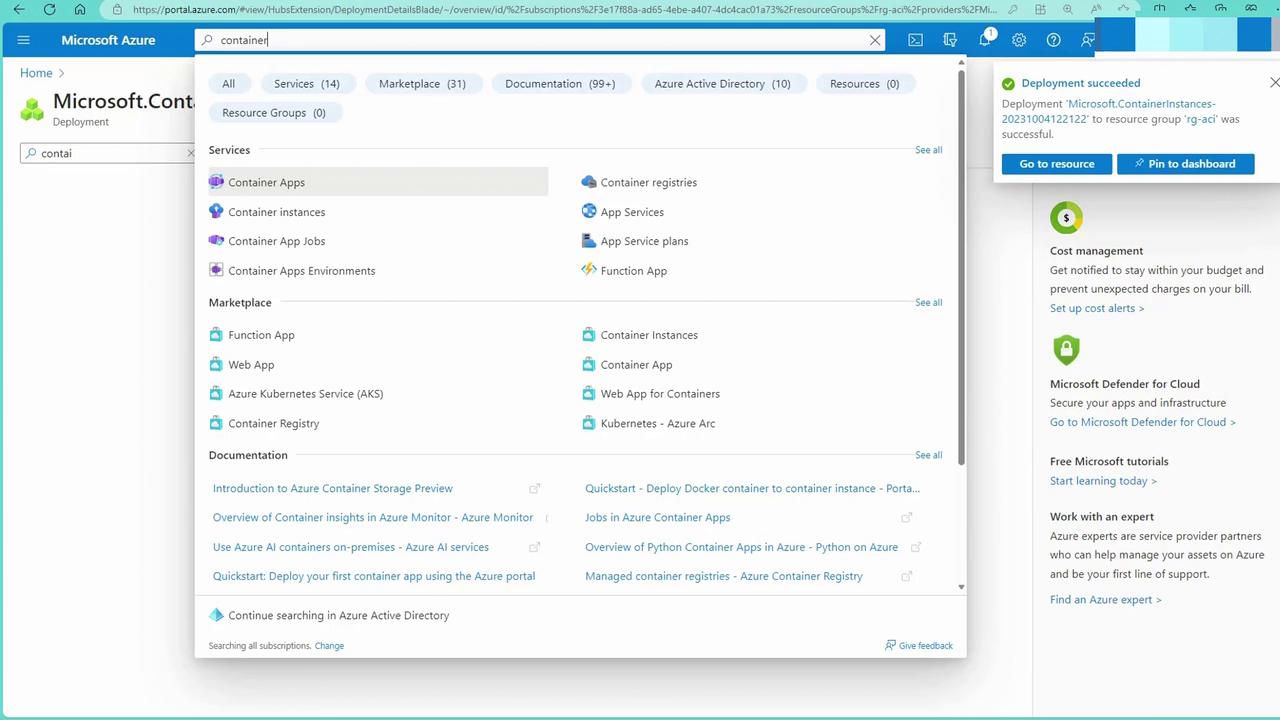See all Marketplace results
The image size is (1280, 720).
[x=928, y=302]
